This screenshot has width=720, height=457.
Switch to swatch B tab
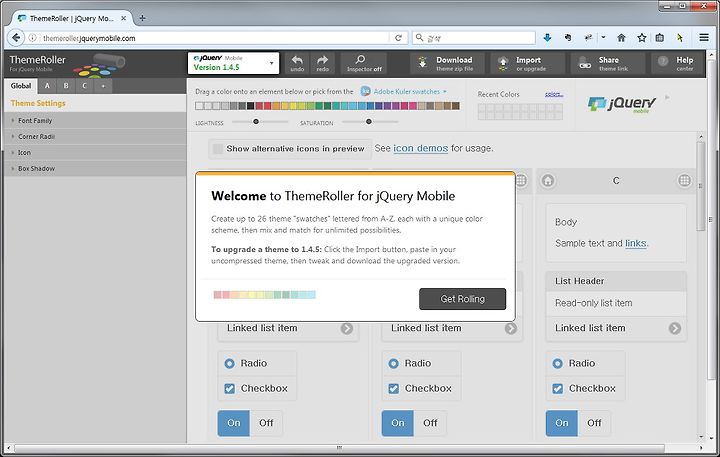pos(66,86)
